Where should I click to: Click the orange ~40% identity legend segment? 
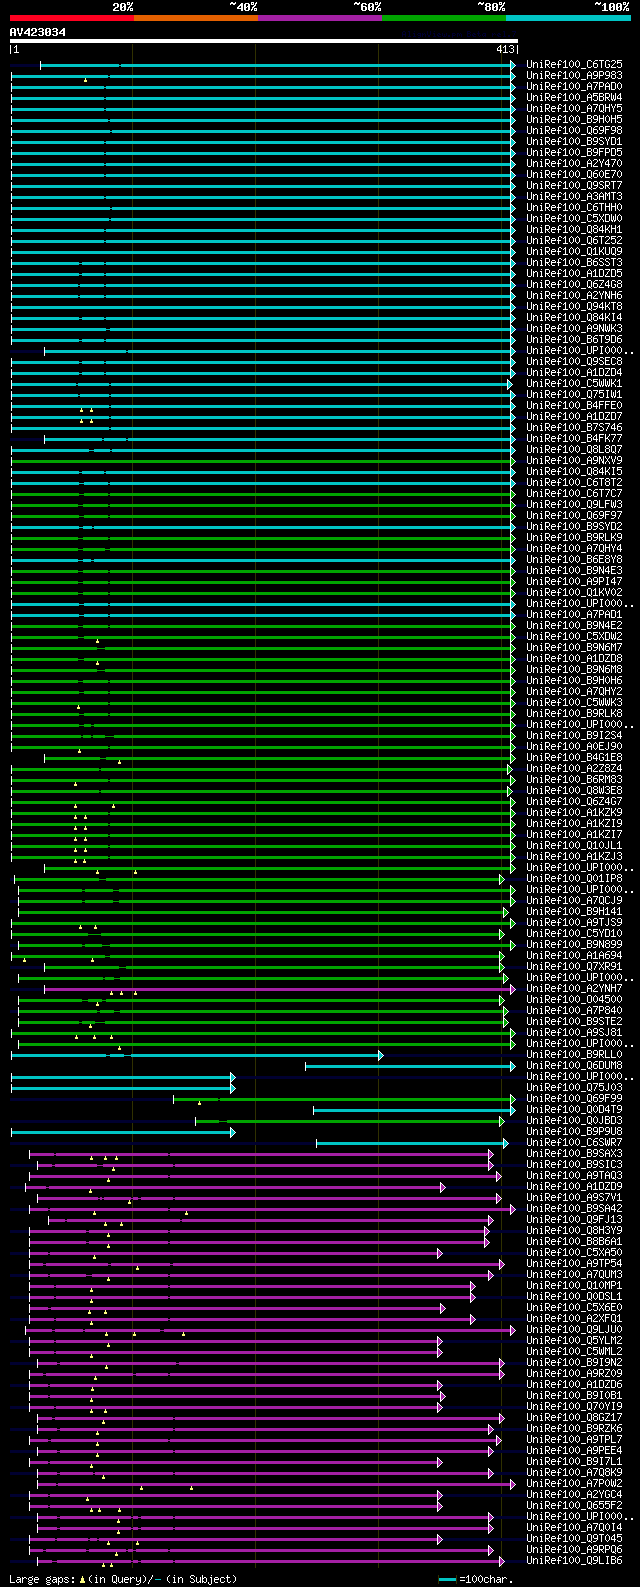tap(196, 18)
